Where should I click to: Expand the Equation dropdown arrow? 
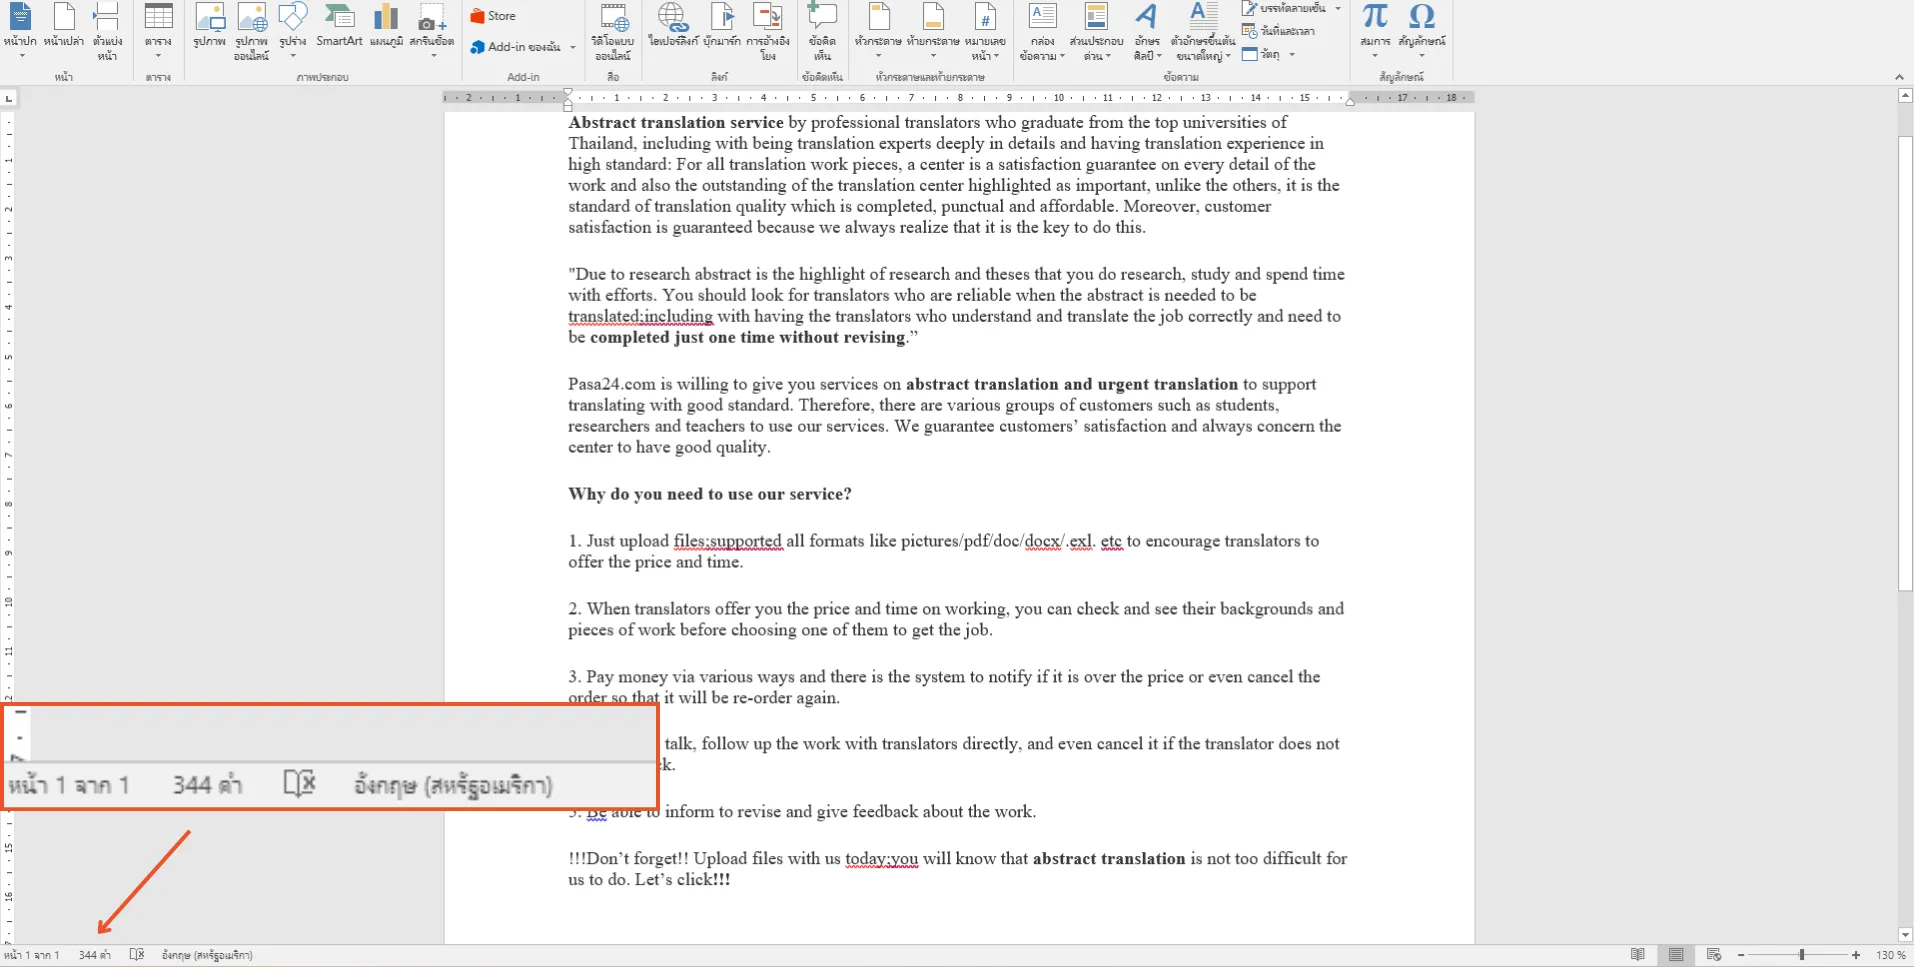click(1375, 56)
